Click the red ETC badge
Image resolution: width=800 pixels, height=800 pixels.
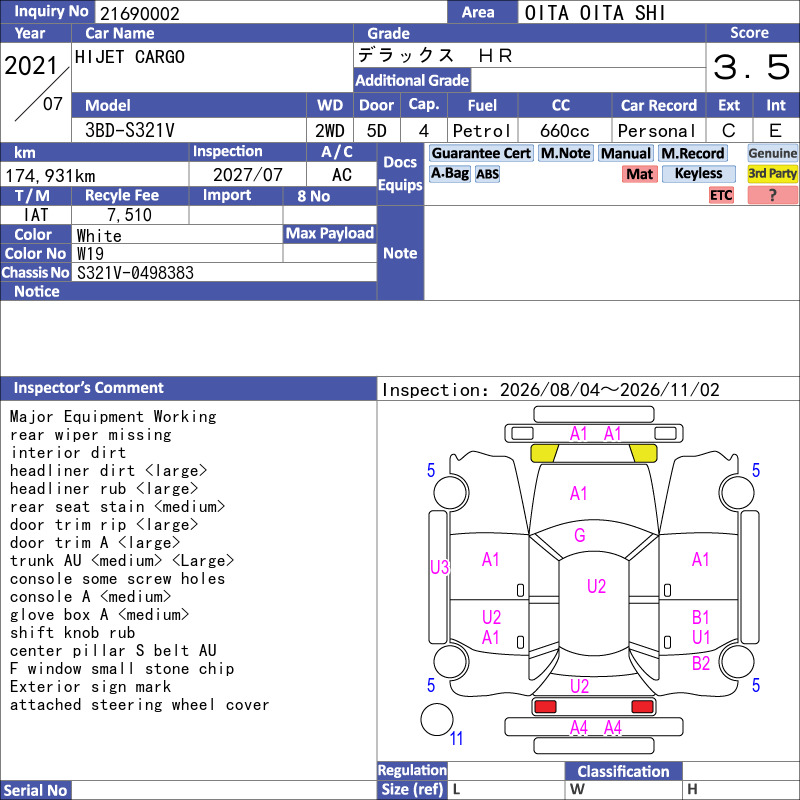721,195
